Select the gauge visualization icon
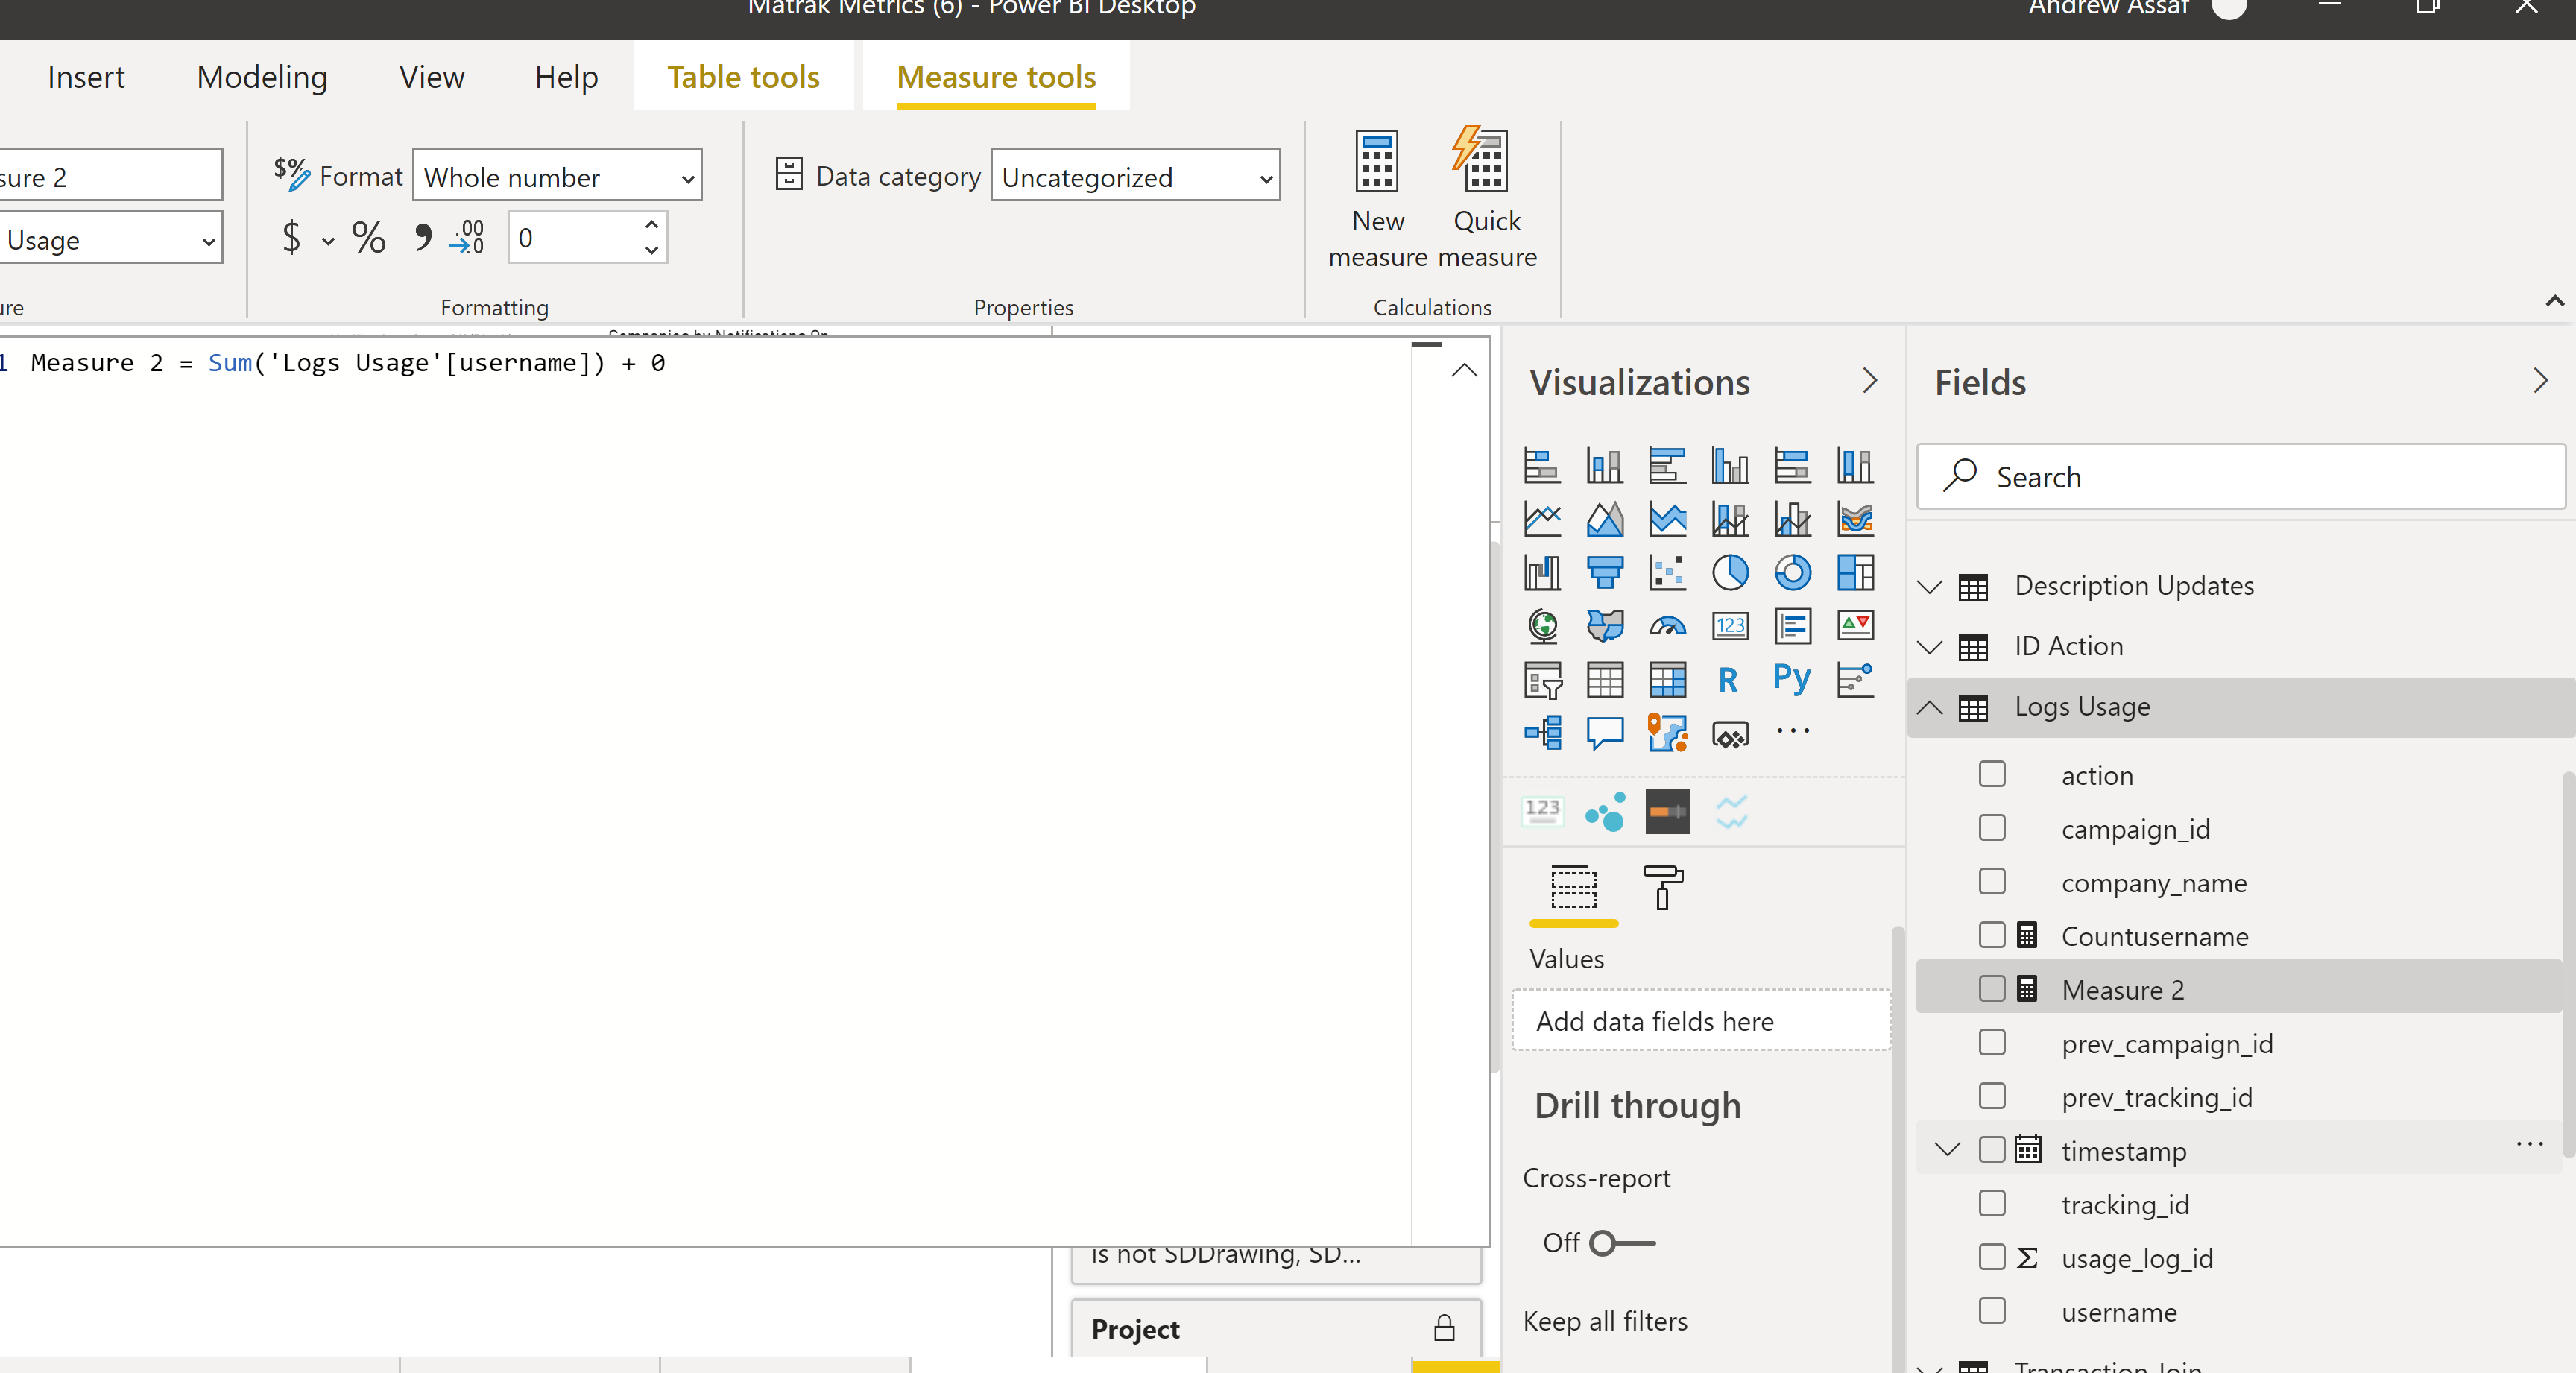The width and height of the screenshot is (2576, 1373). [x=1667, y=627]
